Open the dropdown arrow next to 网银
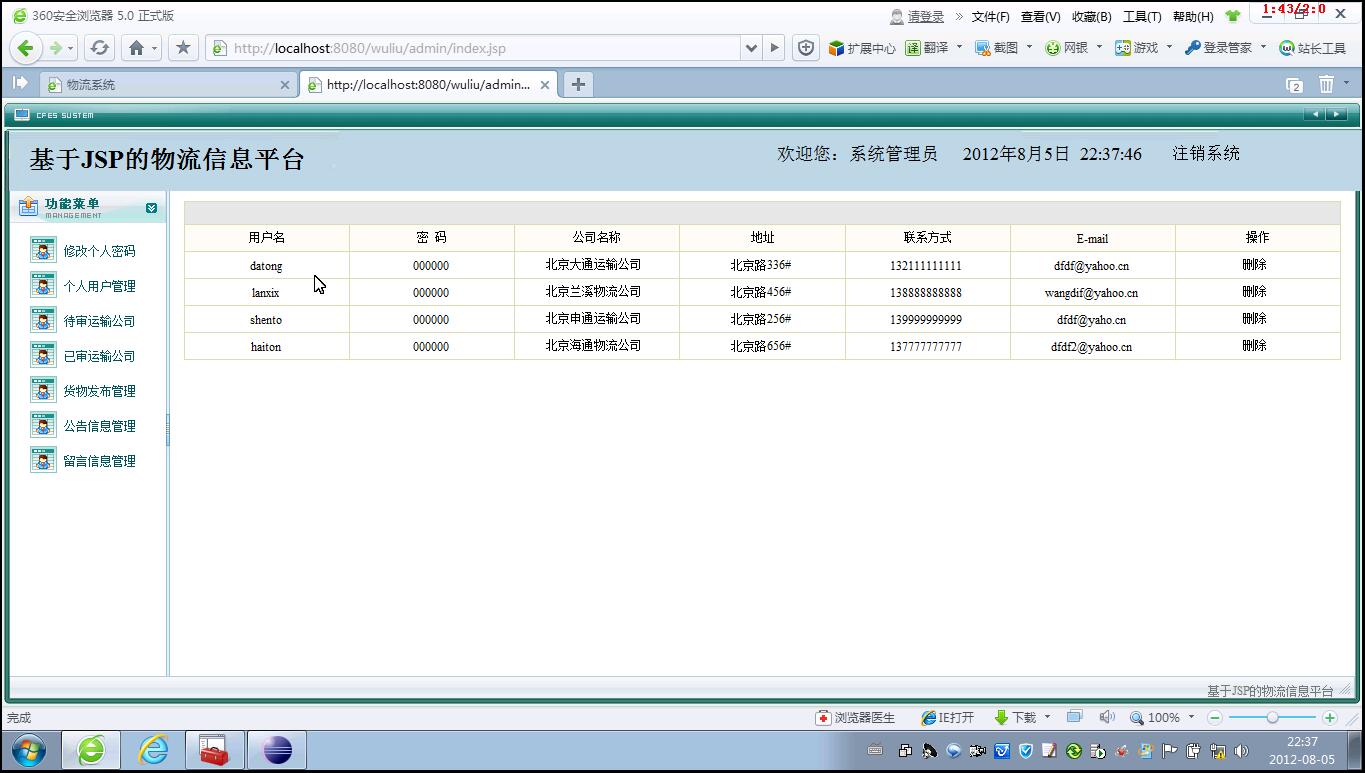This screenshot has width=1365, height=773. pos(1099,47)
